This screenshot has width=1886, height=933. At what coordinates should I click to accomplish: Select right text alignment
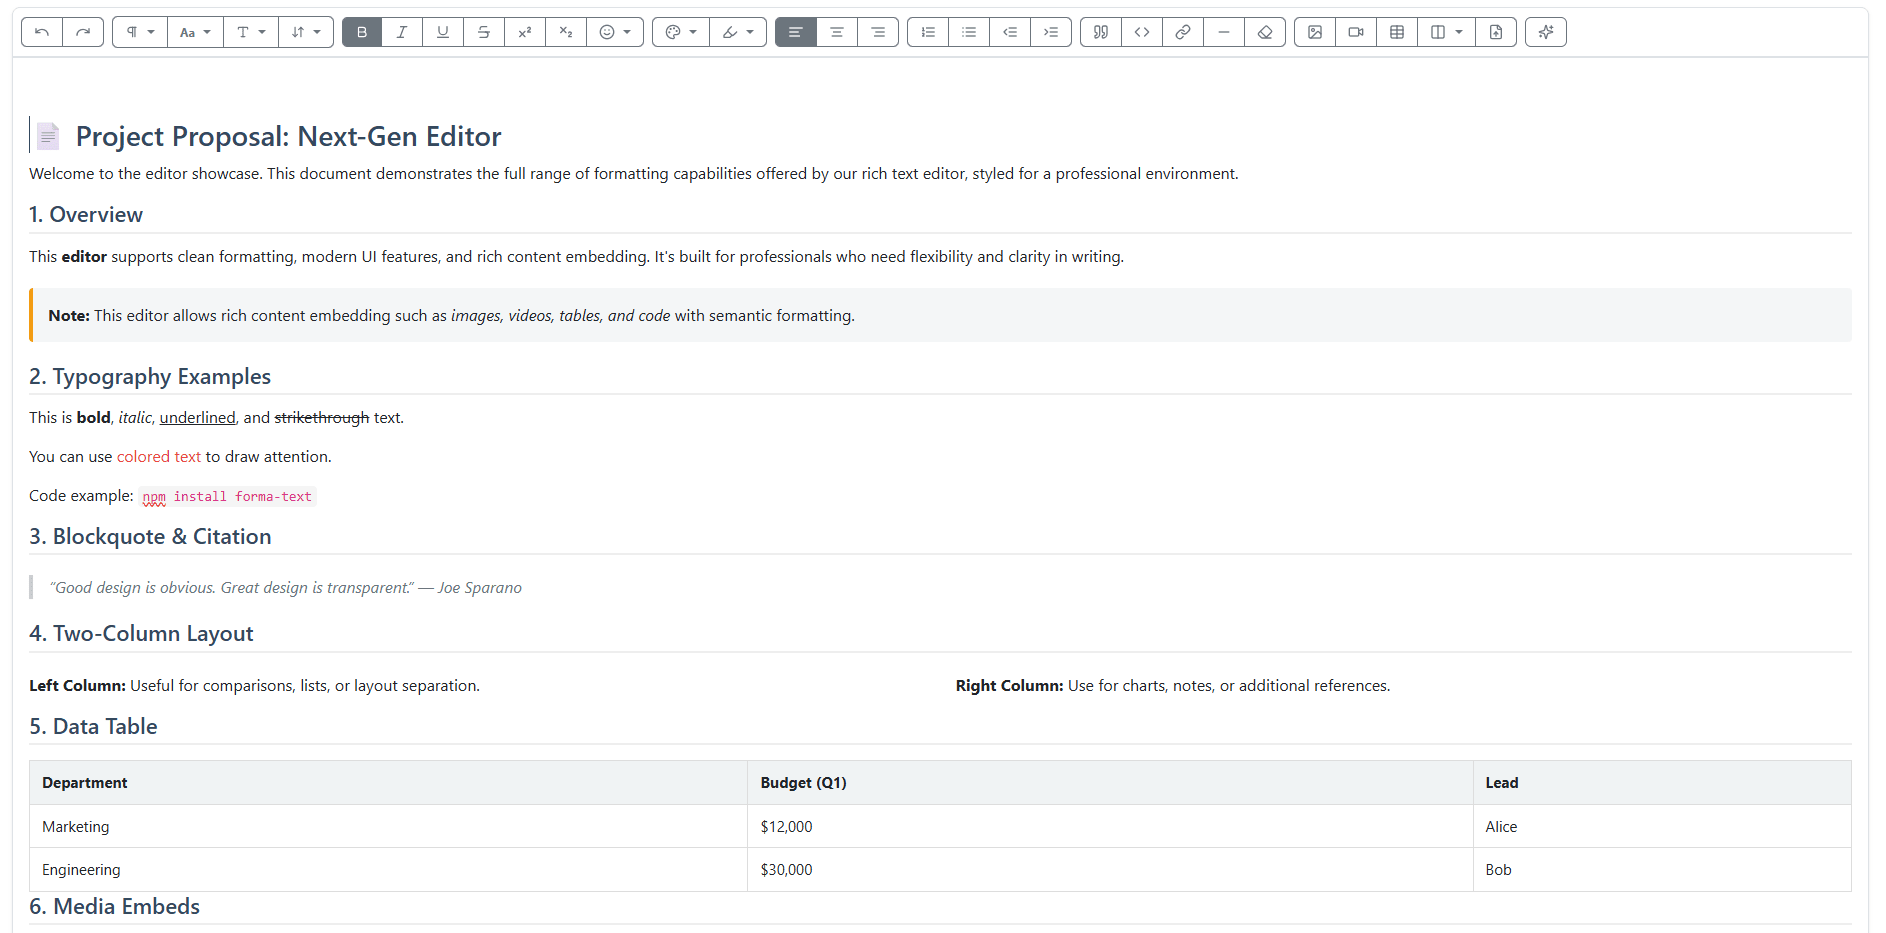click(x=878, y=32)
